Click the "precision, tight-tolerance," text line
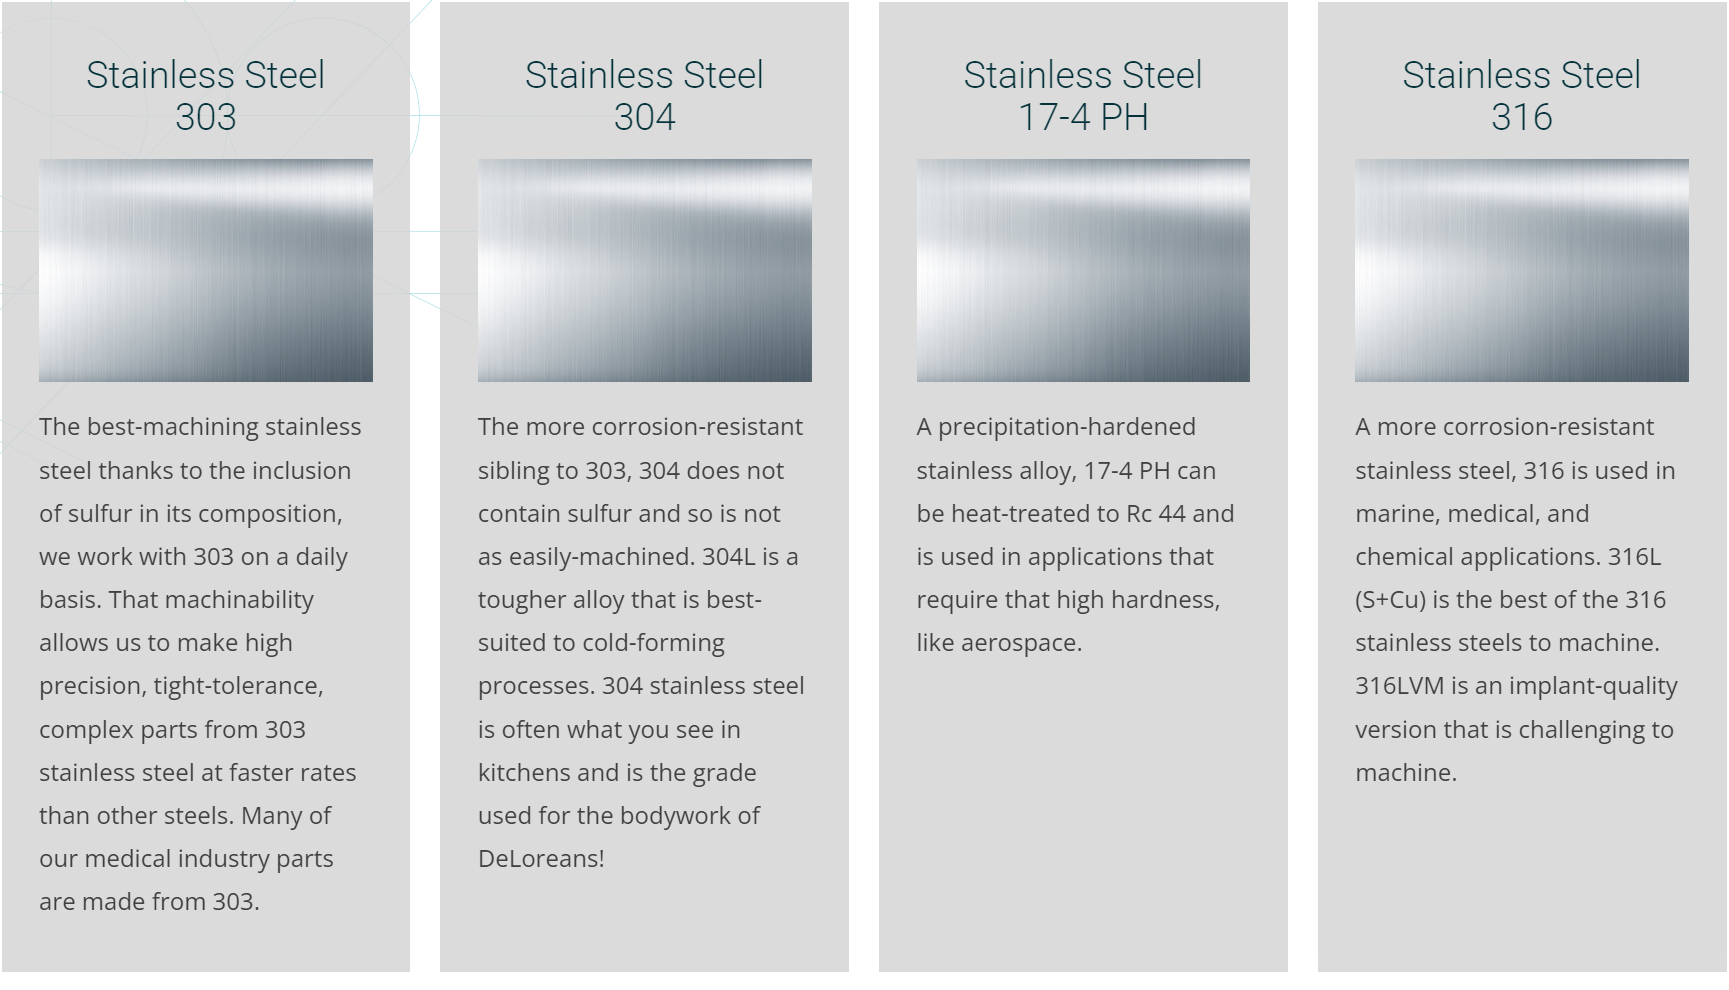This screenshot has width=1729, height=990. (x=181, y=686)
